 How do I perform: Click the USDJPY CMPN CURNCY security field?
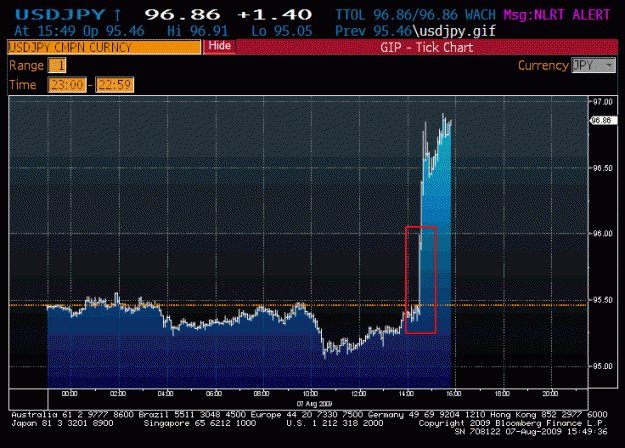pos(104,47)
